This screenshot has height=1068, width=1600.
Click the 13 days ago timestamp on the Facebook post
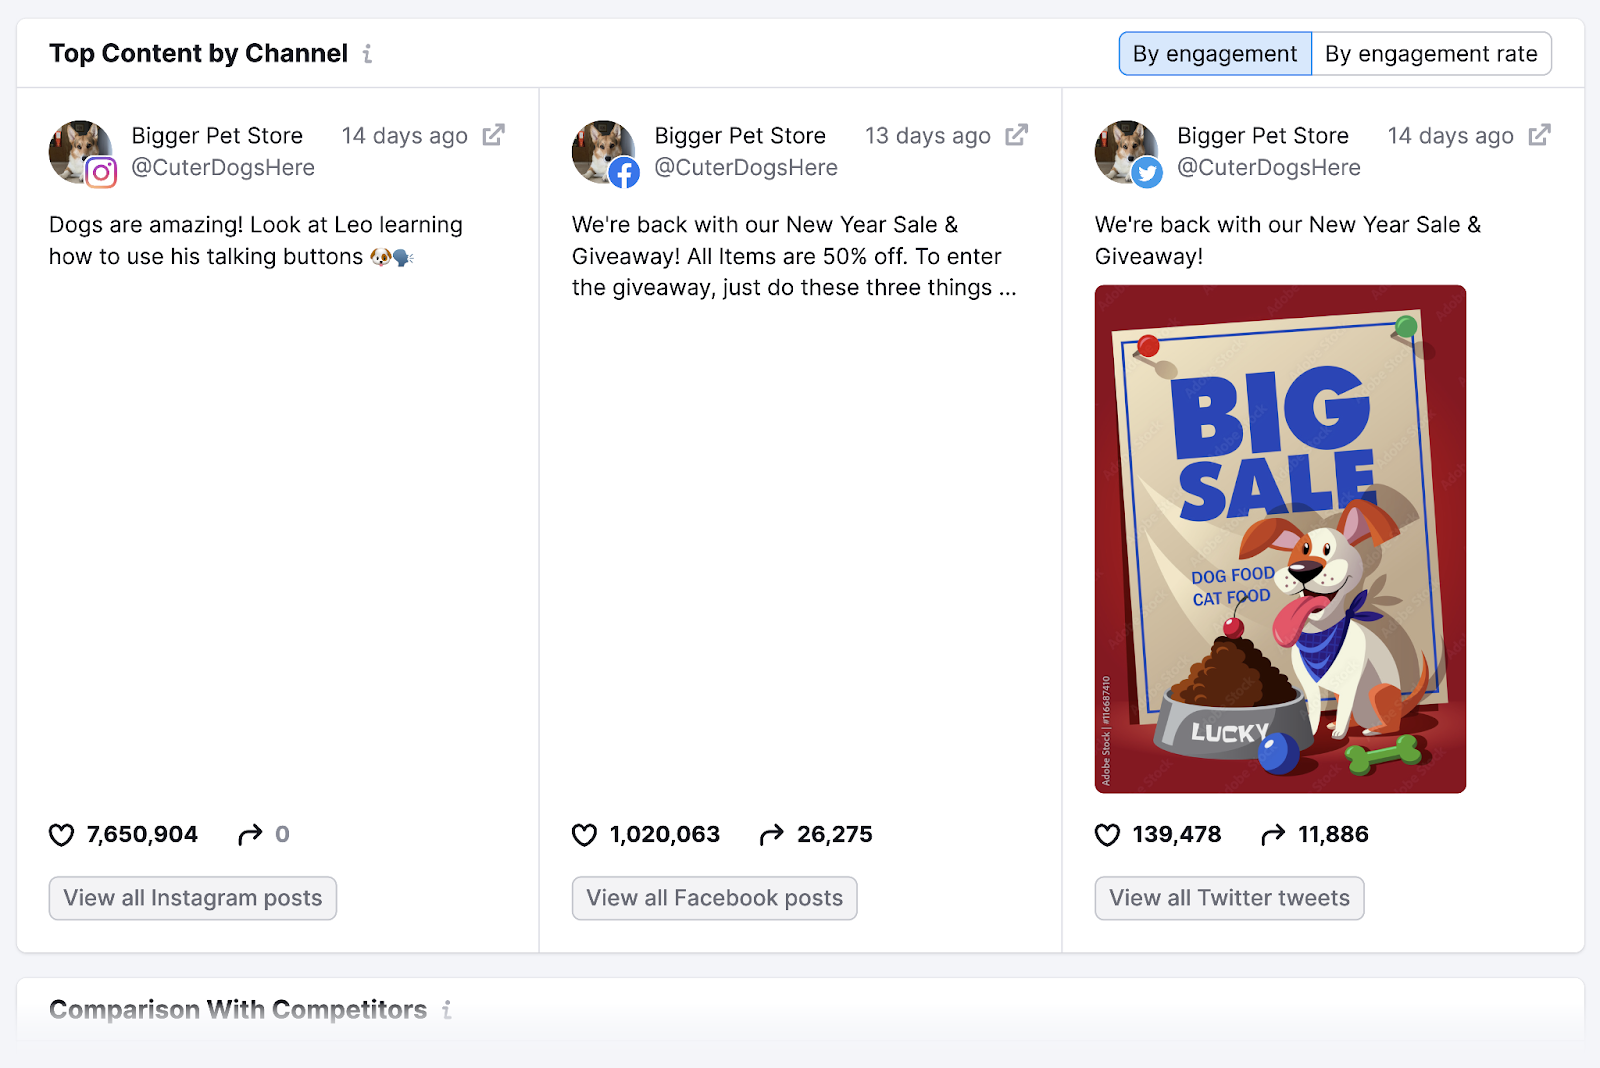926,135
